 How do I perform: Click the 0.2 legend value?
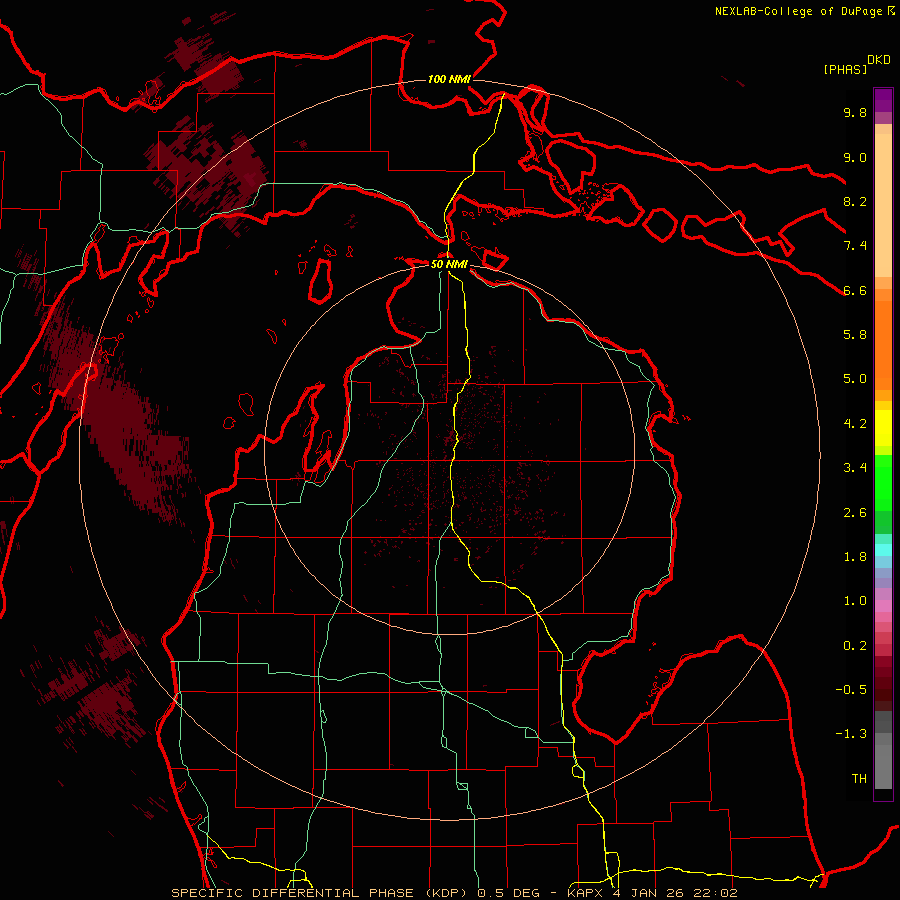tap(855, 646)
